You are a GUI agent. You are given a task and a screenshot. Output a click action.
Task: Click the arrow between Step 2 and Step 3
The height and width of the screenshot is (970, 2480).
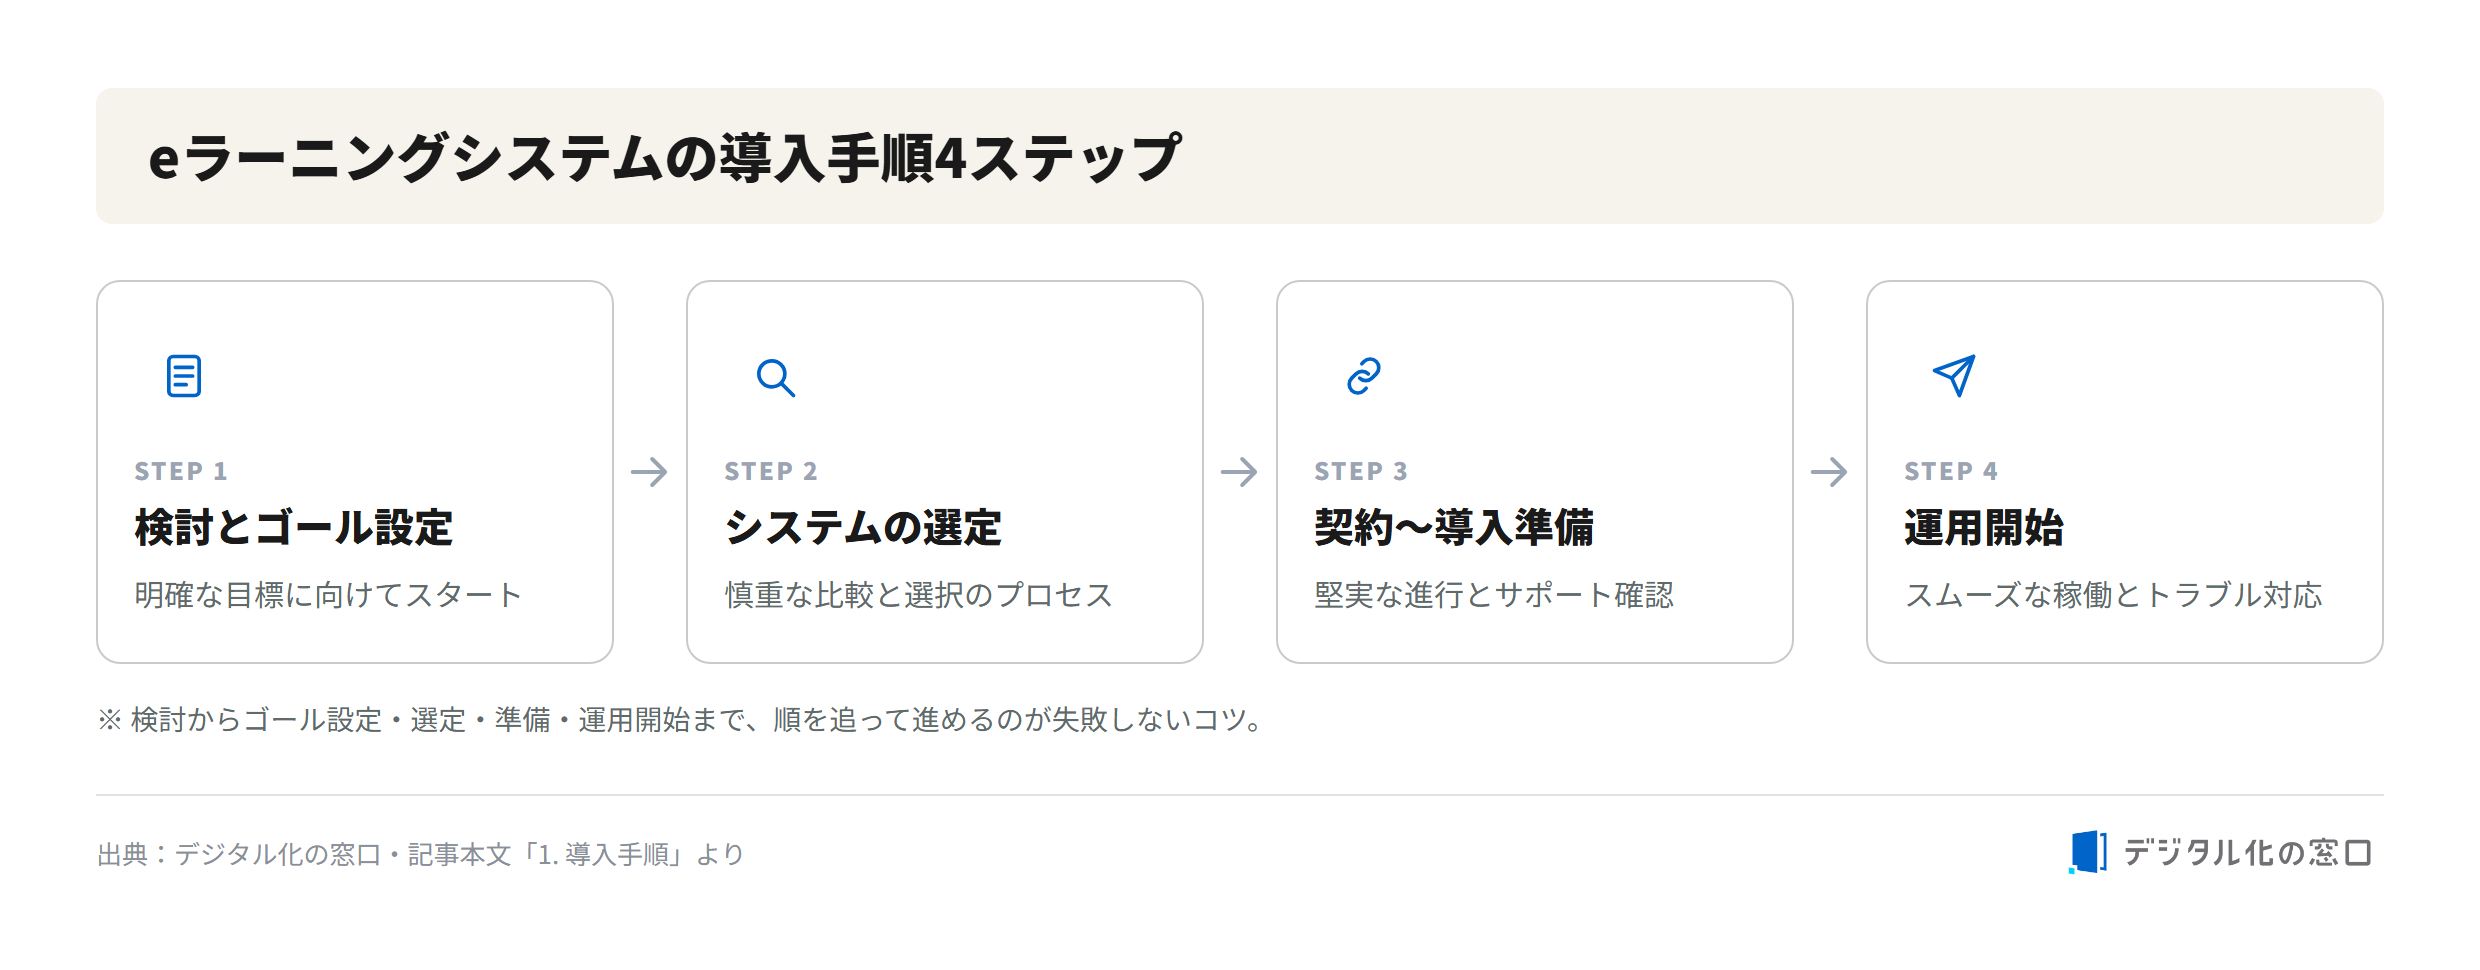1239,472
